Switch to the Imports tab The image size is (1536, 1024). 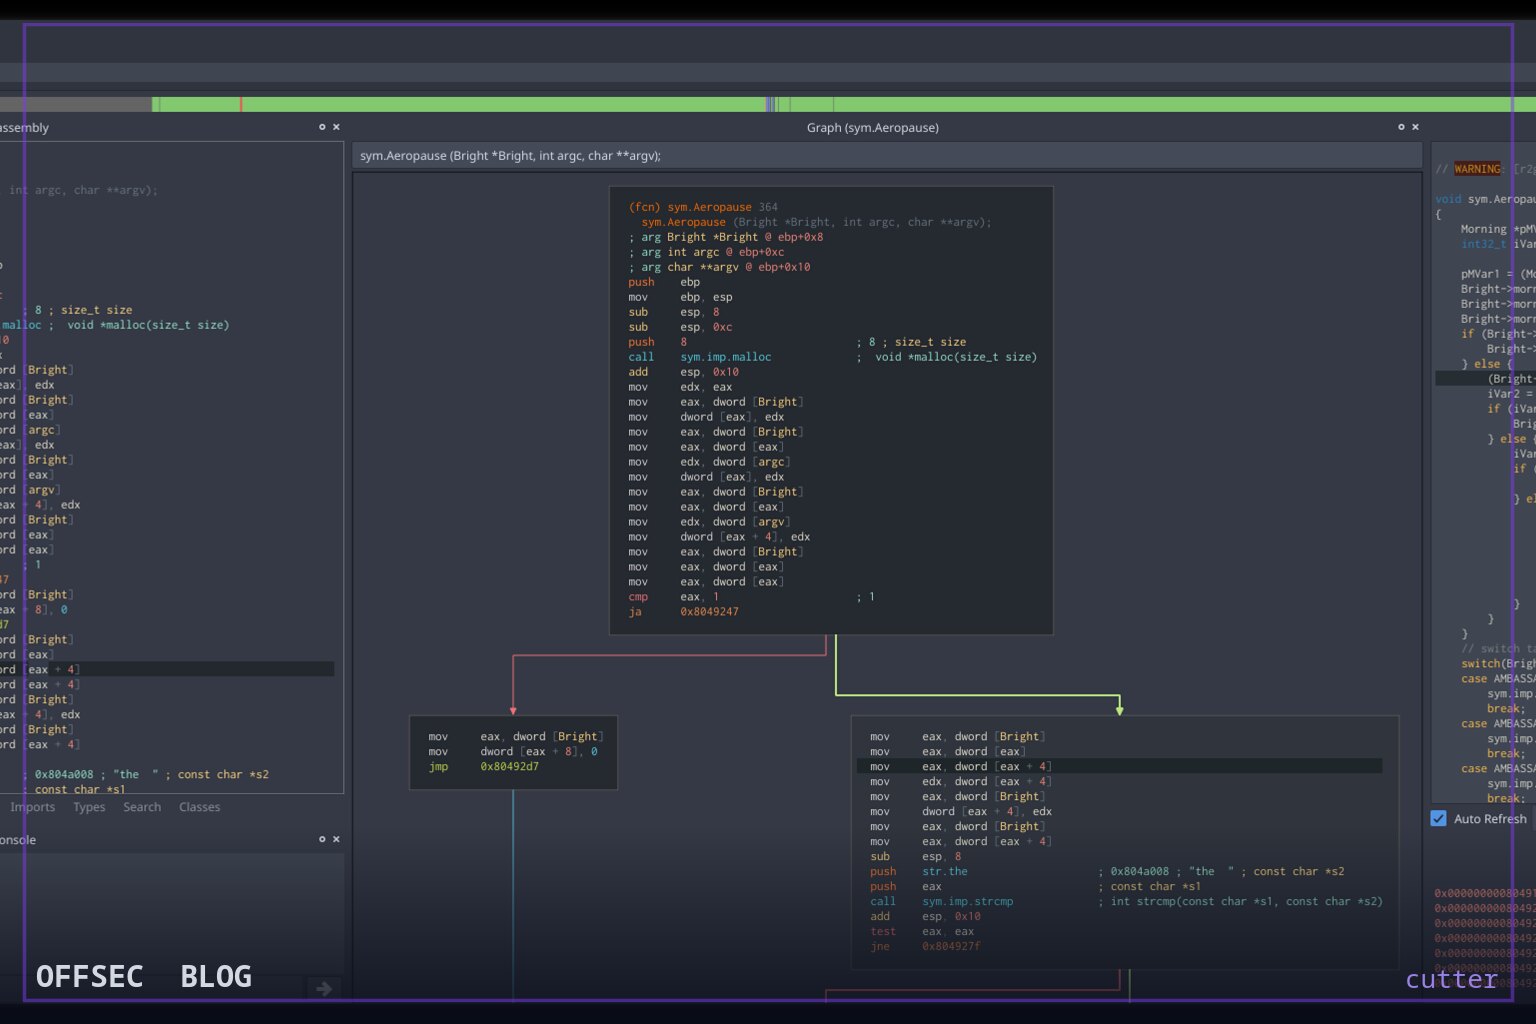coord(33,807)
